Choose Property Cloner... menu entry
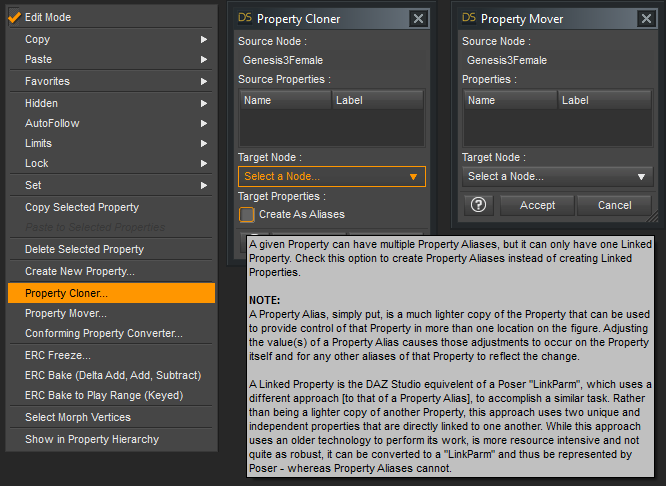The height and width of the screenshot is (486, 666). tap(110, 293)
